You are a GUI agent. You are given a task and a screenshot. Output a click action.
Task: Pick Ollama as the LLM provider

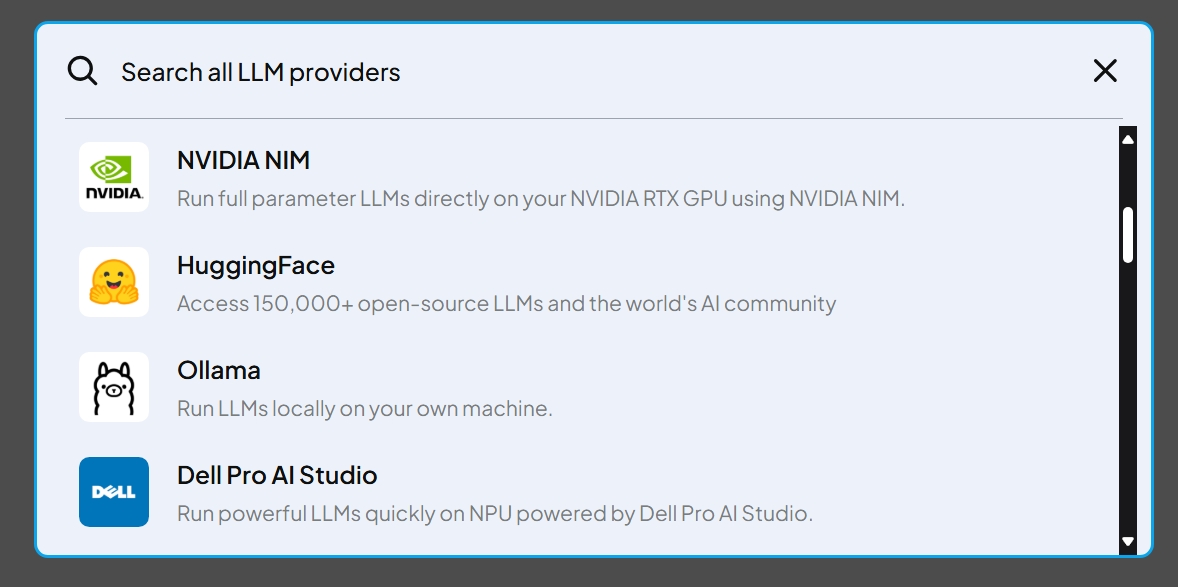tap(218, 370)
